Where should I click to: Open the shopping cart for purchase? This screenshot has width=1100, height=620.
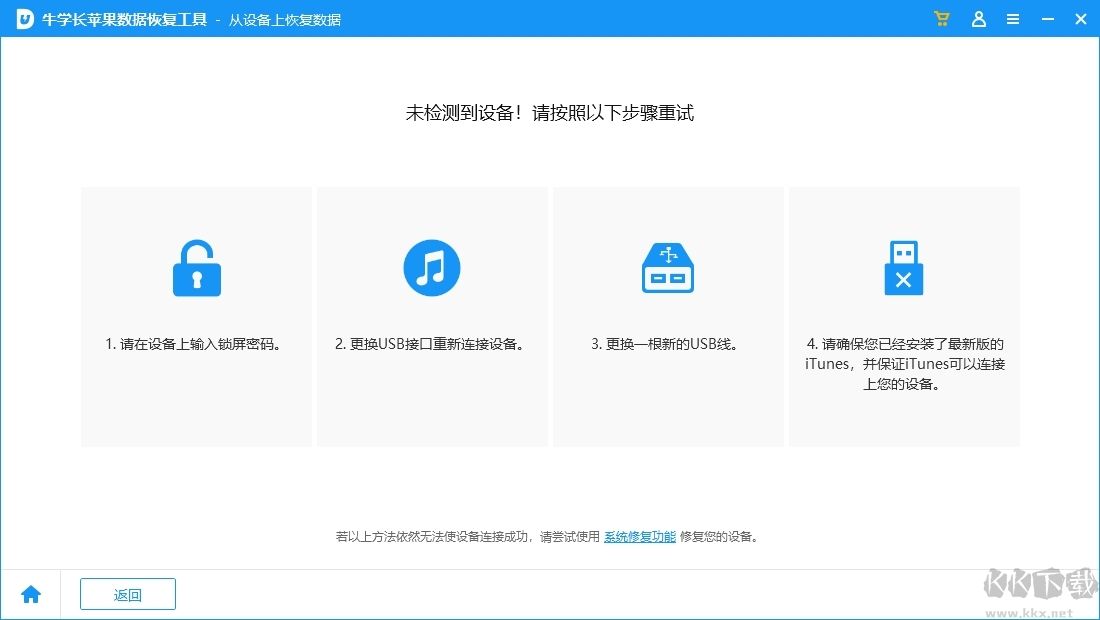tap(941, 18)
